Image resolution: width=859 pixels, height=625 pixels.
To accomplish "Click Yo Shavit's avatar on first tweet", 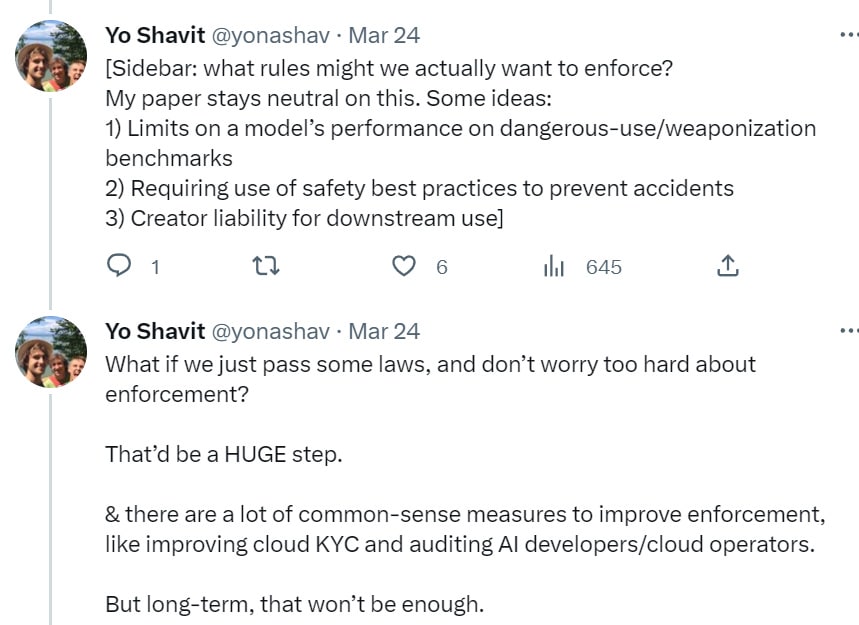I will [50, 56].
